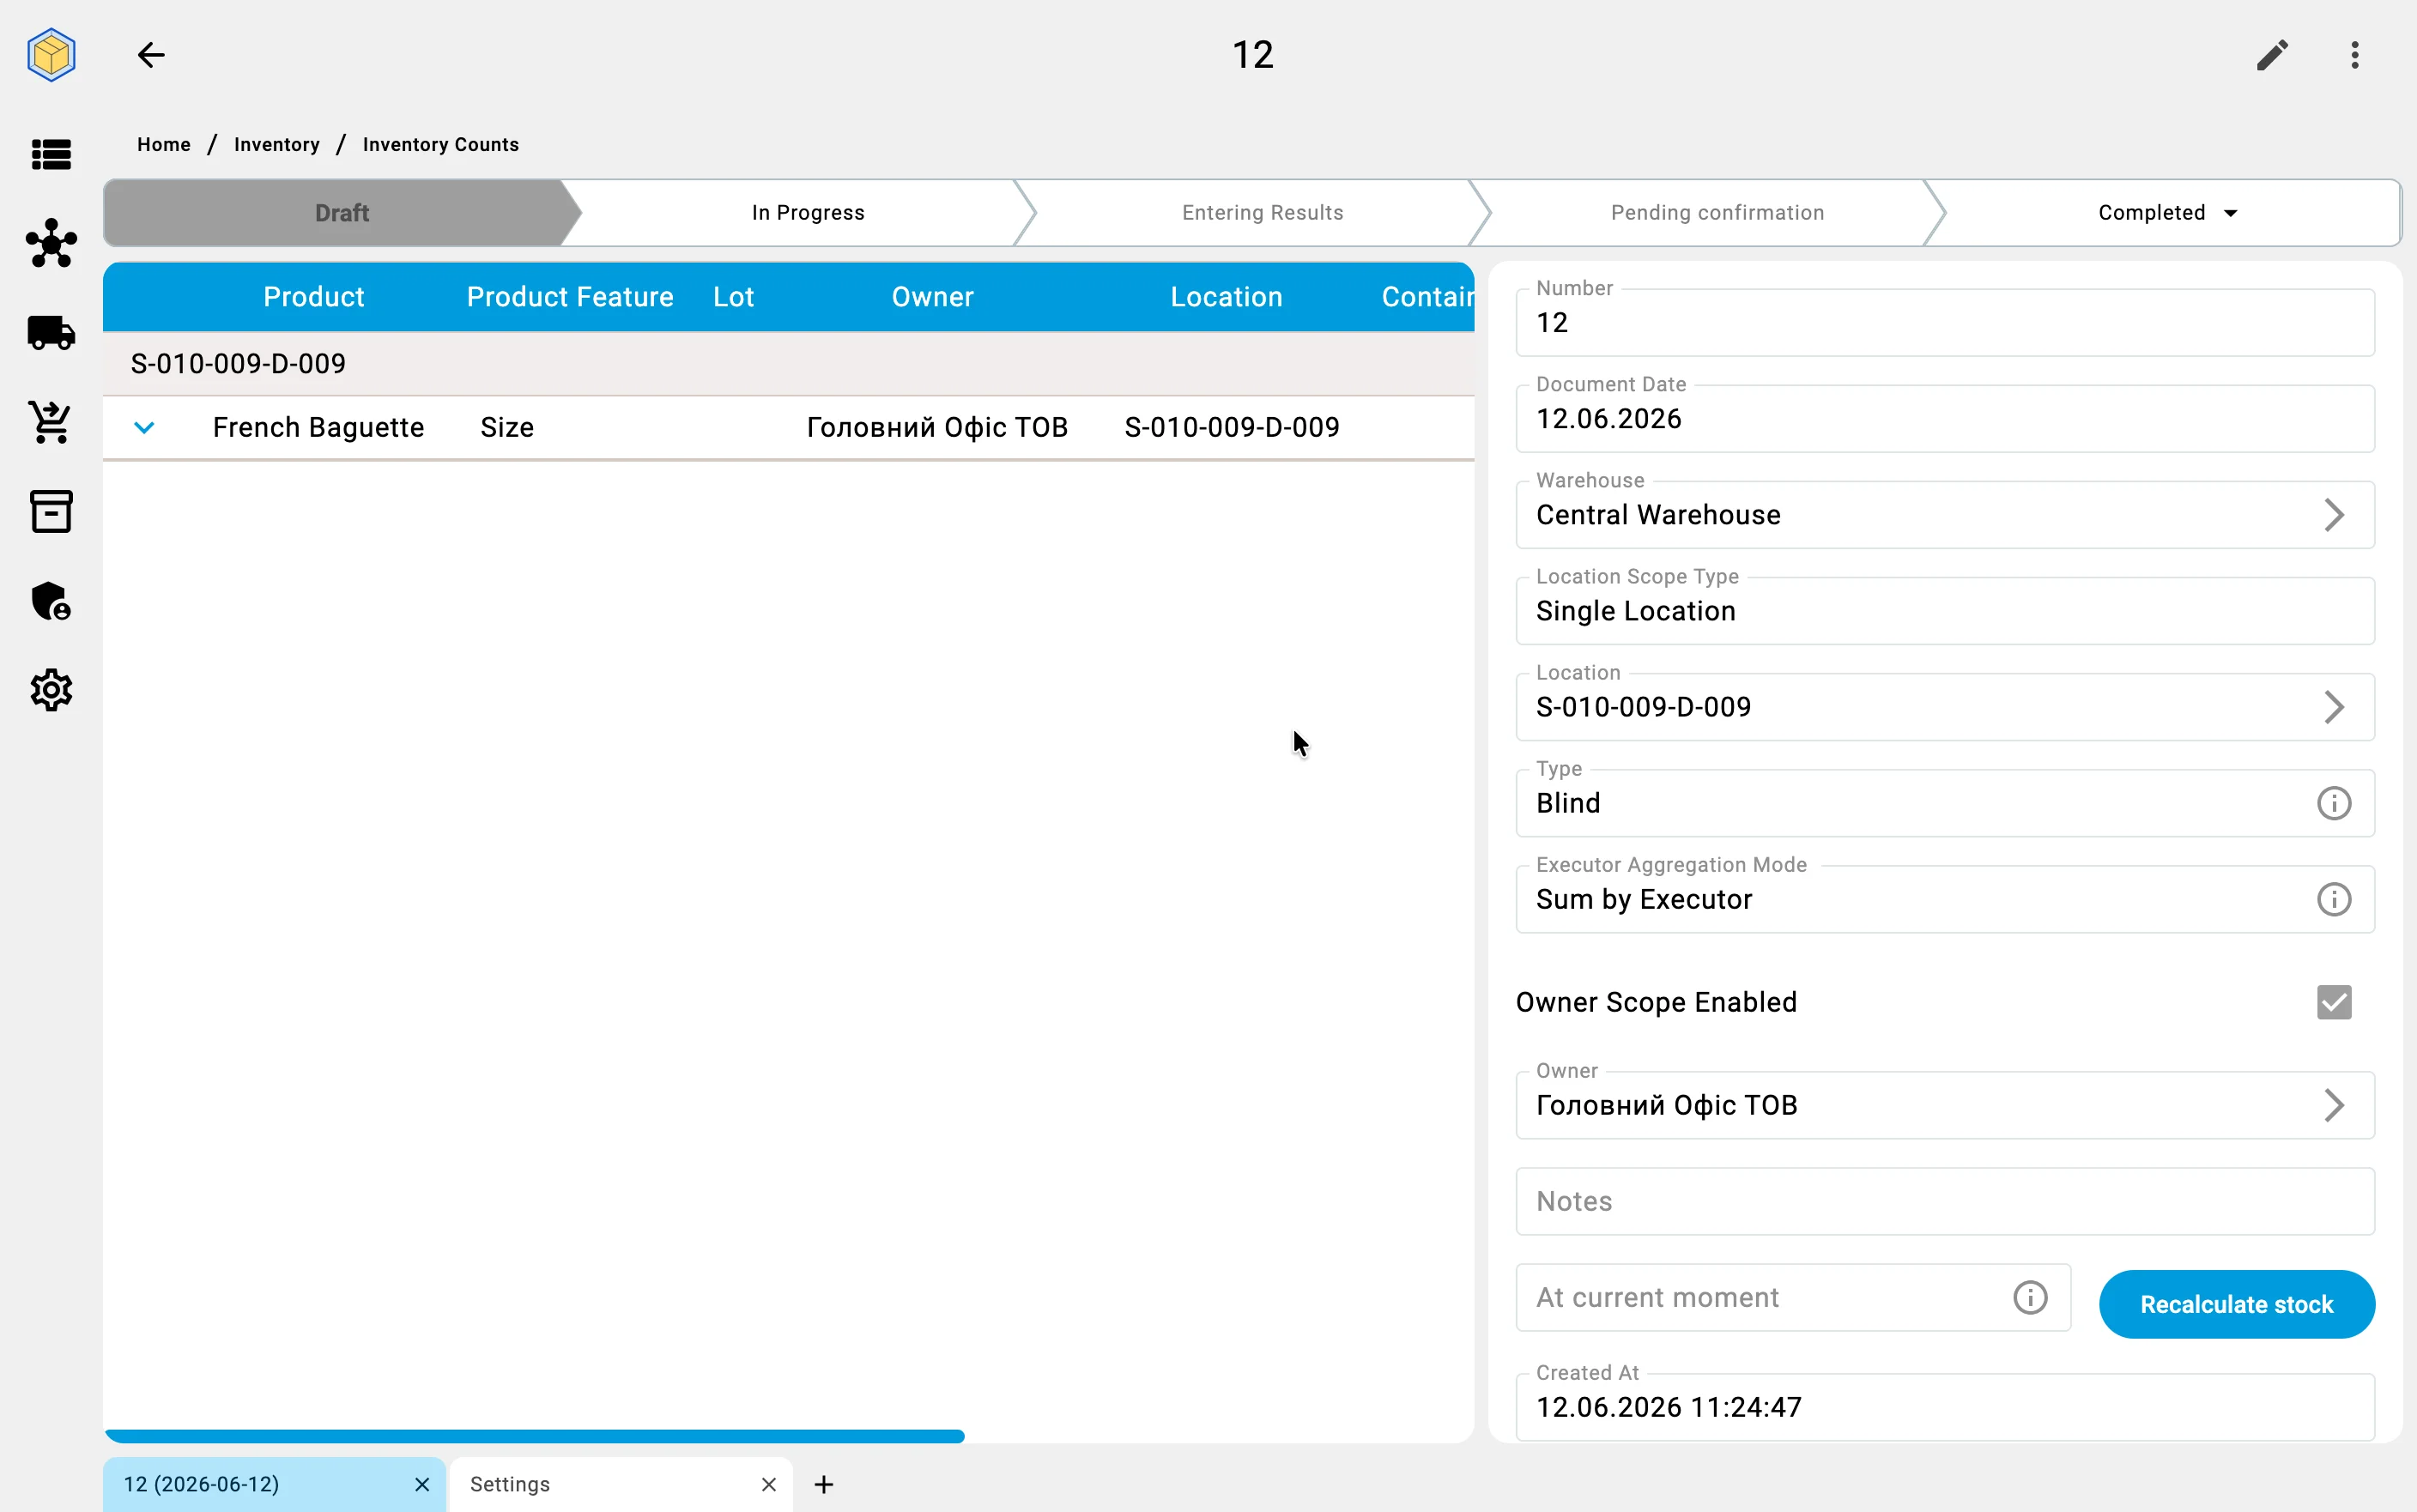The image size is (2417, 1512).
Task: Click the horizontal scrollbar under the table
Action: [x=534, y=1436]
